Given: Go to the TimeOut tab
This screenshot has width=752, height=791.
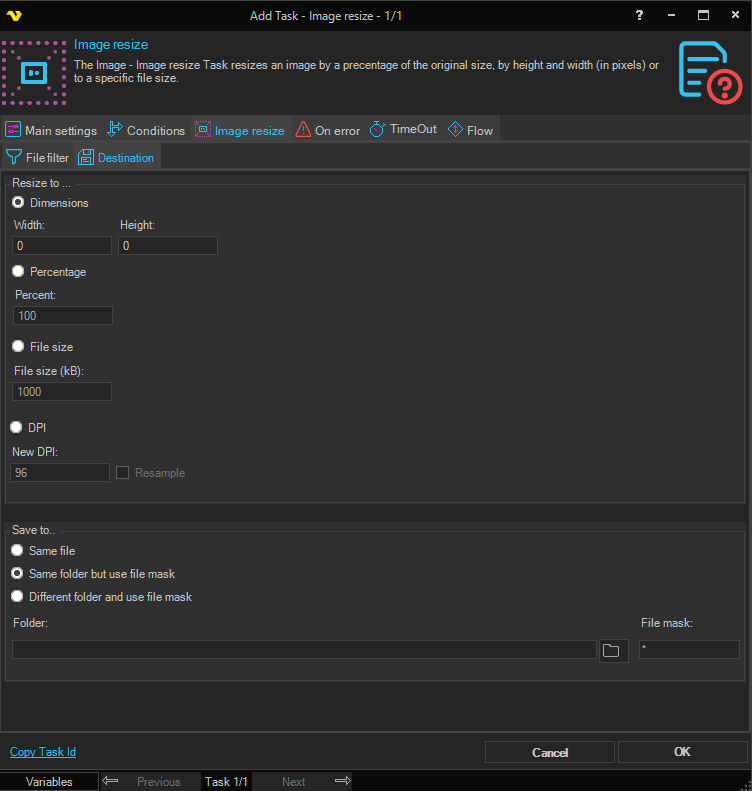Looking at the screenshot, I should pyautogui.click(x=403, y=130).
